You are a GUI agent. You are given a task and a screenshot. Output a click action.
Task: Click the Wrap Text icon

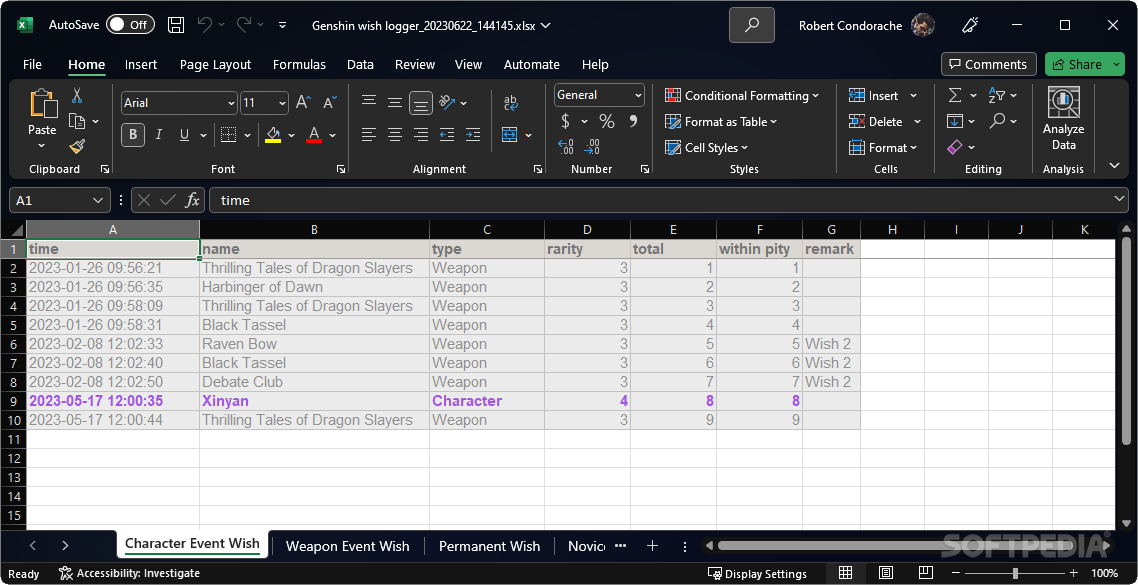pos(510,102)
